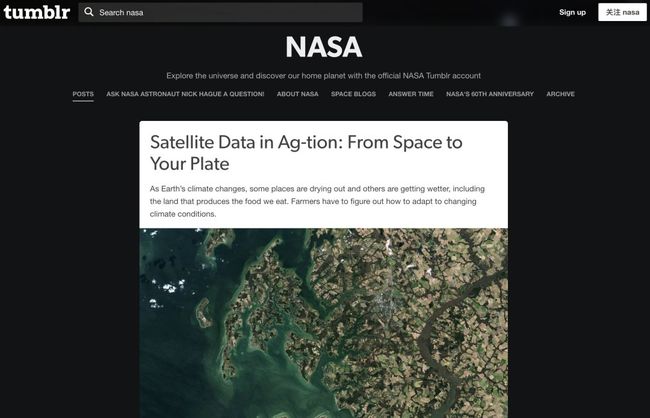Follow nasa with the 关注 button
650x418 pixels.
tap(622, 12)
